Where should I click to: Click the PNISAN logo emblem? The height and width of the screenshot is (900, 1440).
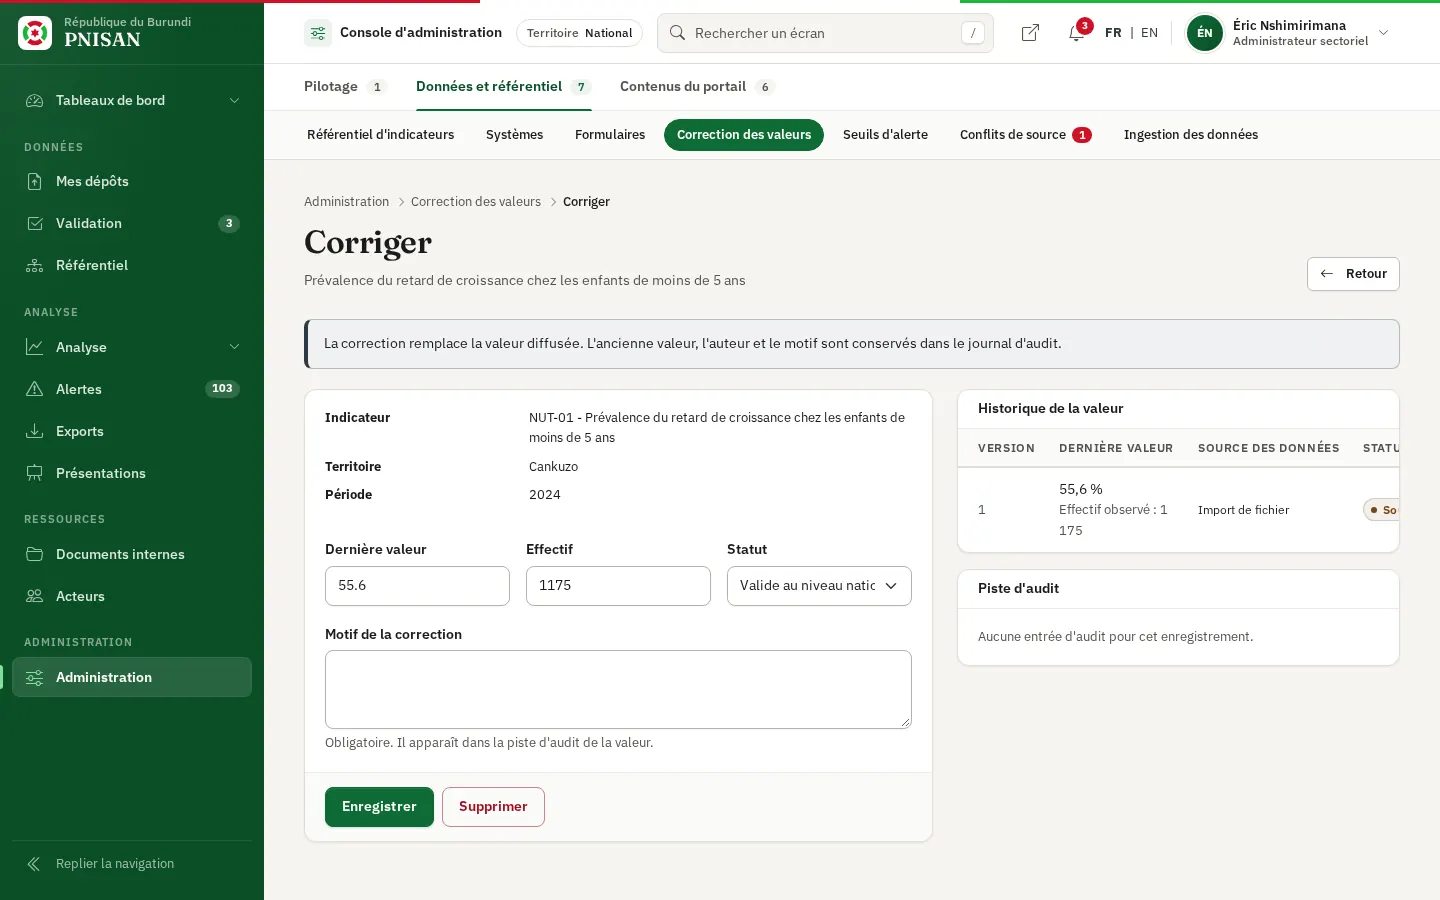coord(35,33)
